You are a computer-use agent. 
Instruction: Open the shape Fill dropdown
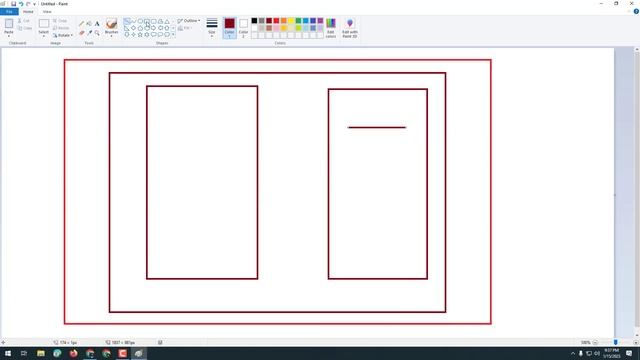pyautogui.click(x=184, y=28)
